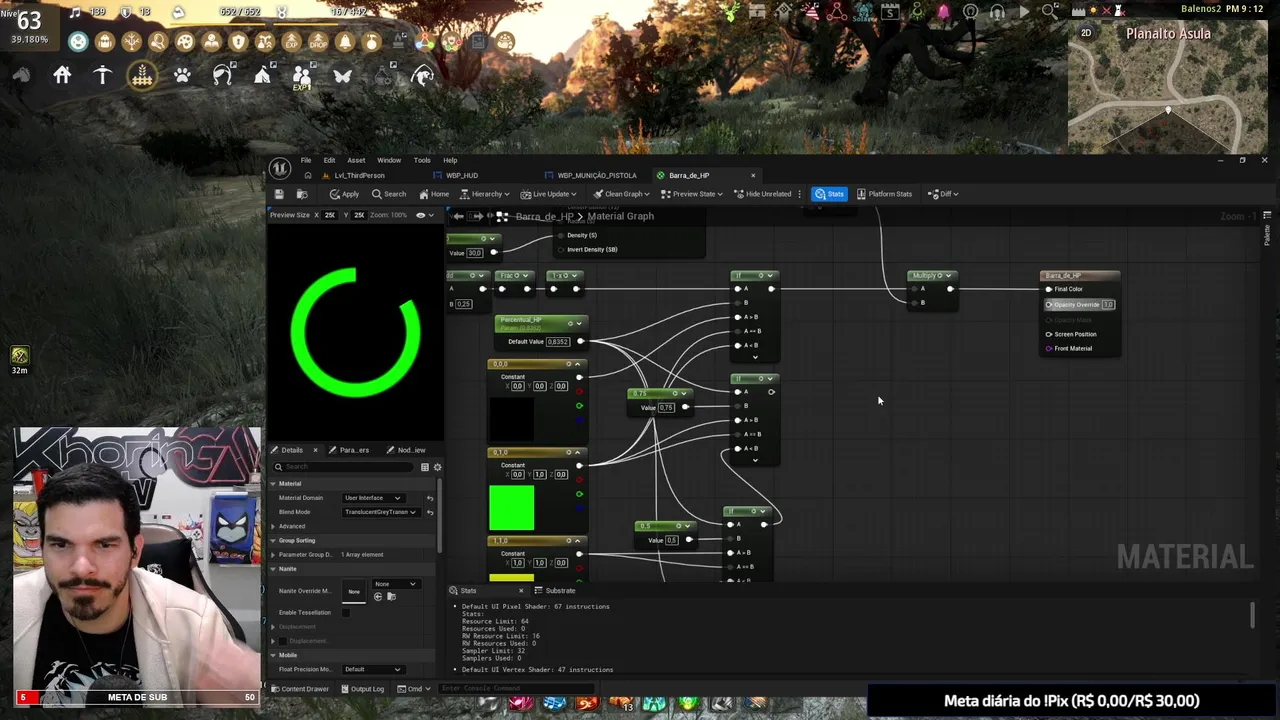Click the Percentual_HP Default Value field
Screen dimensions: 1280x720
[557, 342]
